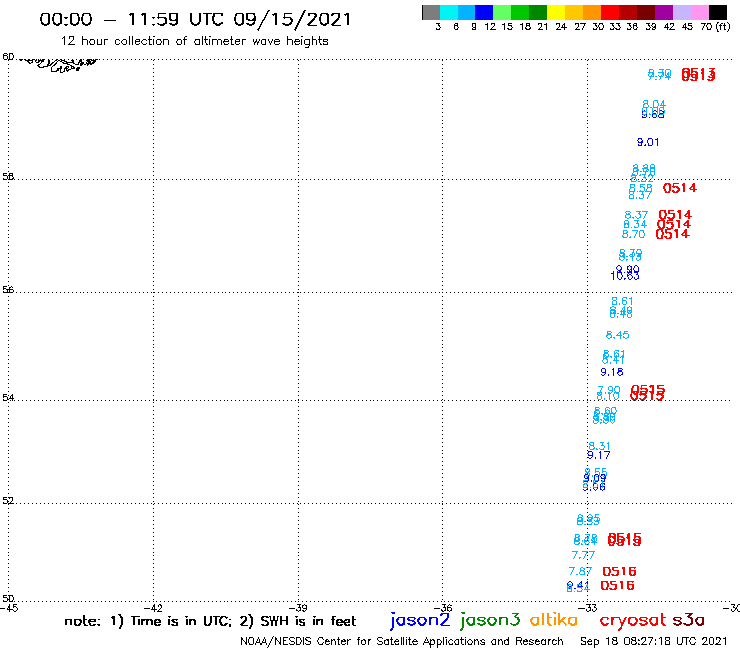Click the footer note about UTC time and SWH feet
The image size is (740, 650).
click(210, 621)
